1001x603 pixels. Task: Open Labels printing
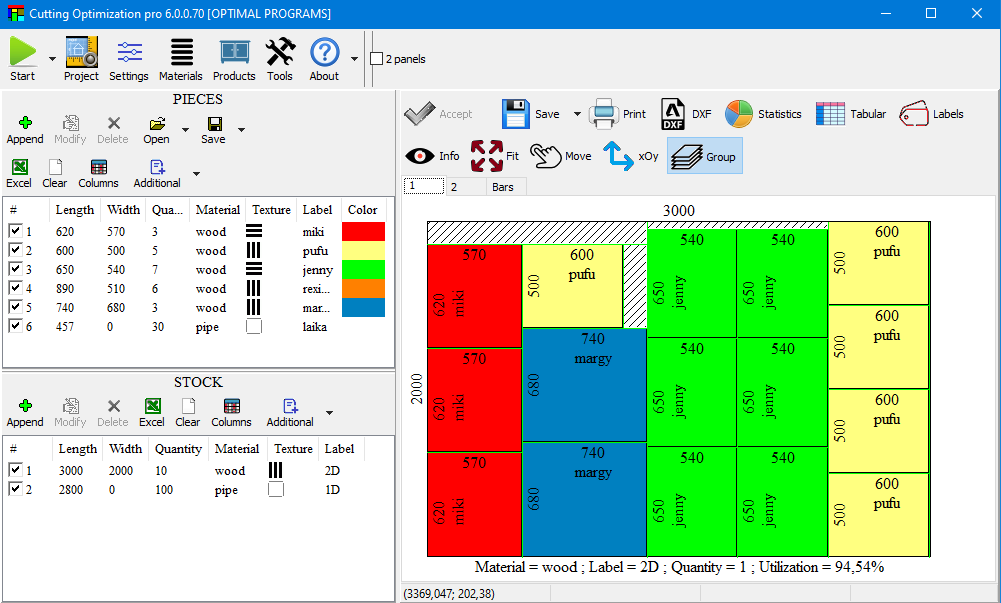tap(931, 114)
